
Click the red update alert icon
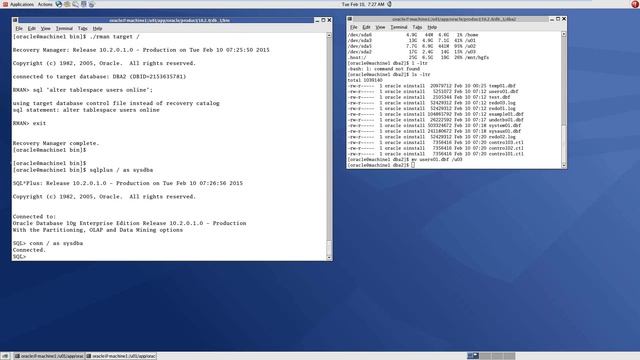tap(635, 4)
